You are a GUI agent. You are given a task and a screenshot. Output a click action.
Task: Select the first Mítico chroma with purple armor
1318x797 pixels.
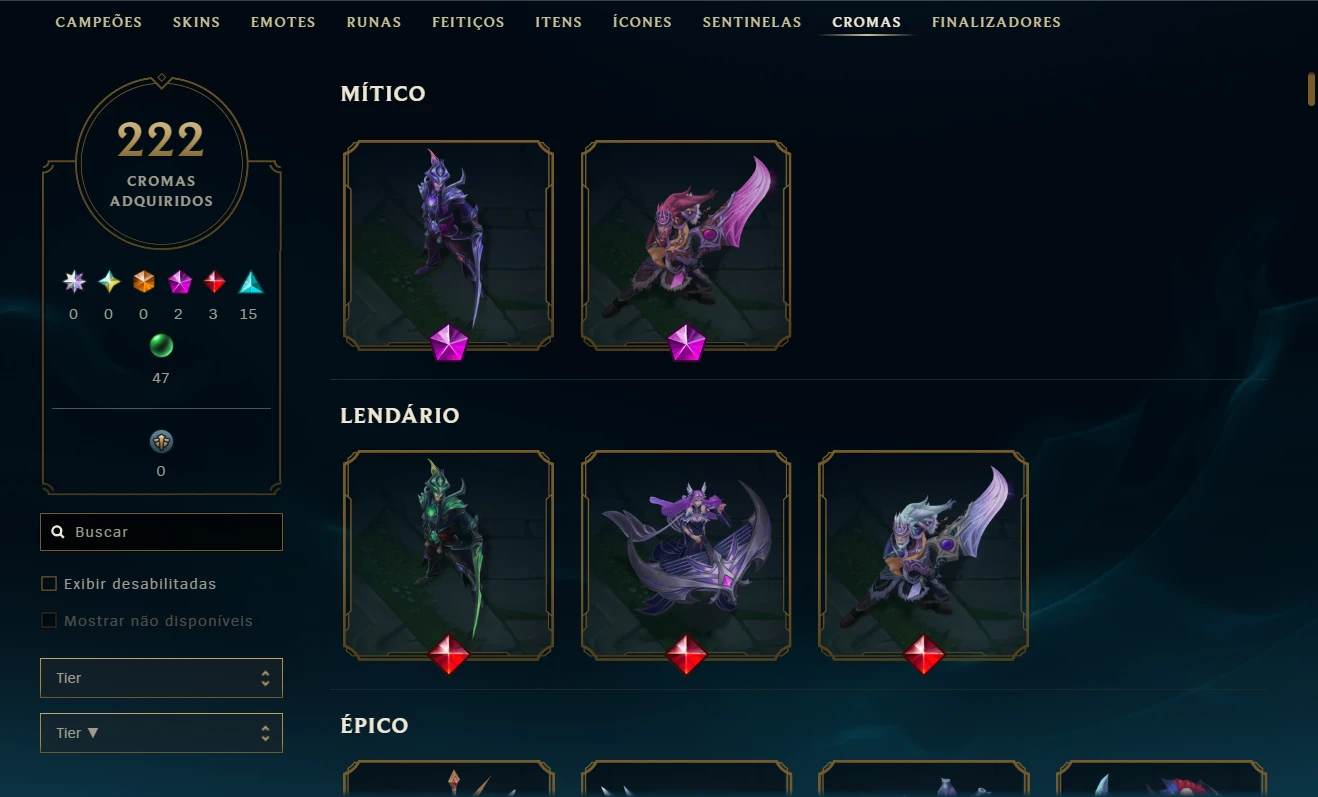click(x=448, y=245)
